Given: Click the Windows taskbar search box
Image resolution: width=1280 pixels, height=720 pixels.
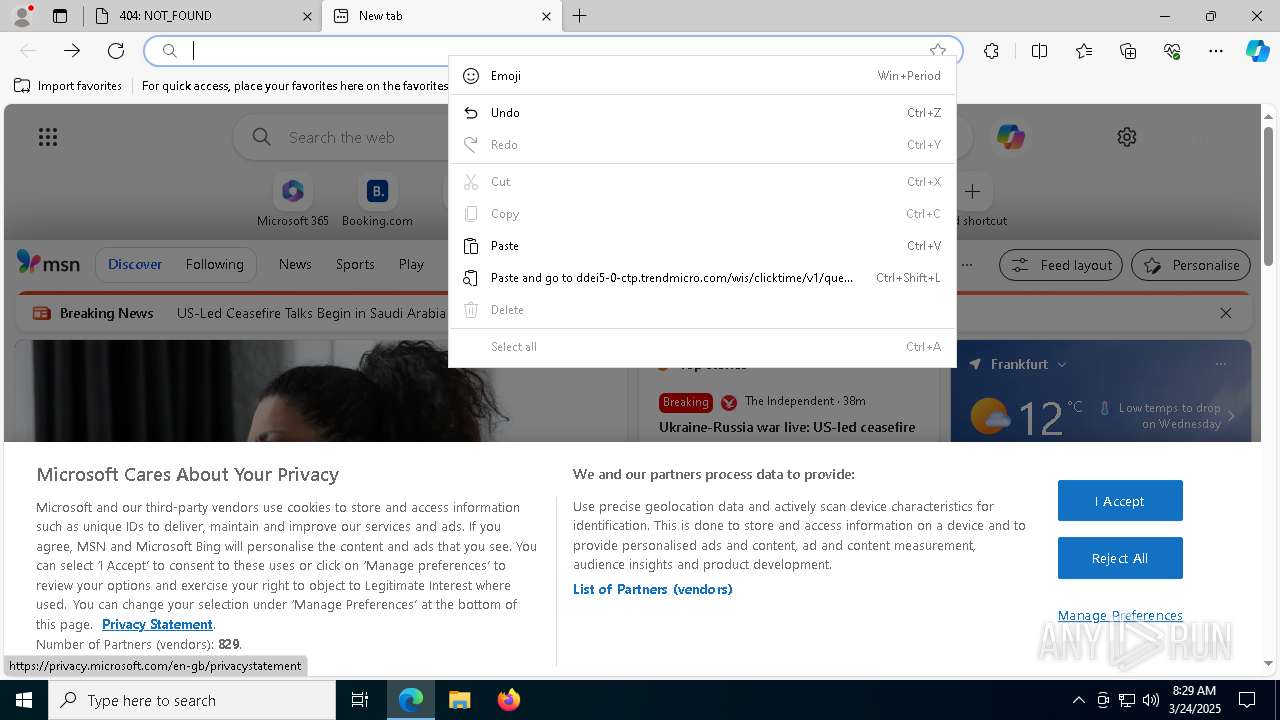Looking at the screenshot, I should click(192, 700).
